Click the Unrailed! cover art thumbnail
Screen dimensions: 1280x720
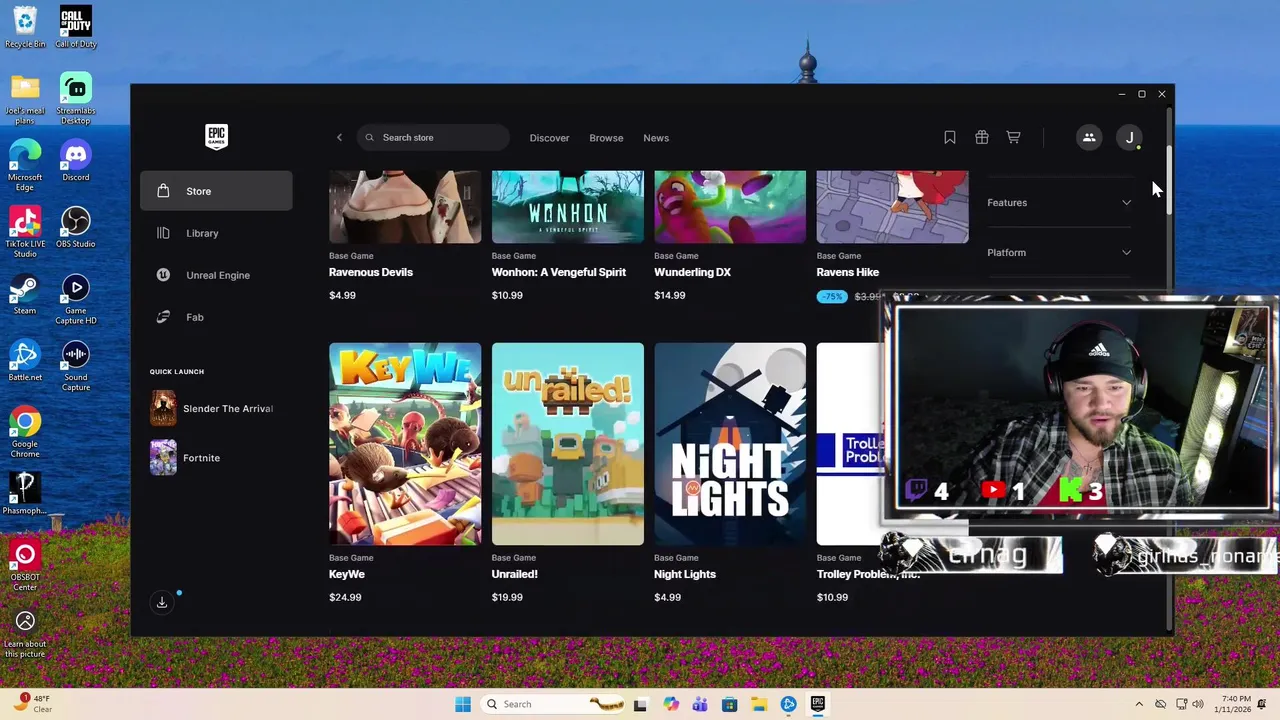tap(568, 444)
